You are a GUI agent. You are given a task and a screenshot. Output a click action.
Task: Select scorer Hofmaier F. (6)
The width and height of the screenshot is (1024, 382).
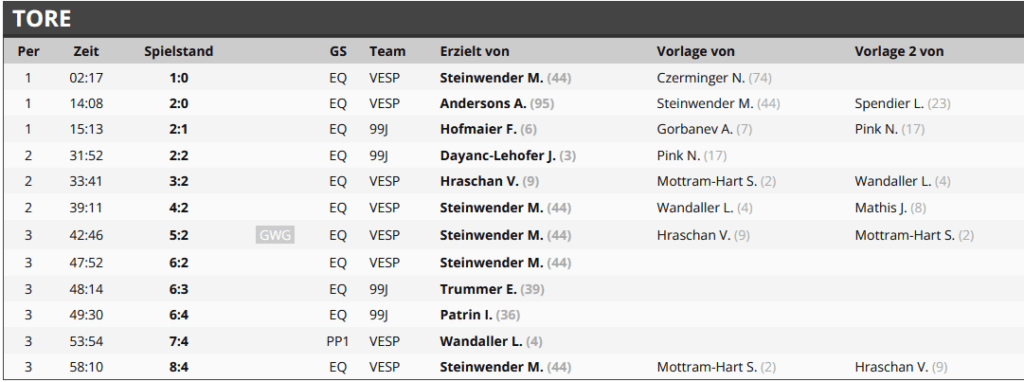pos(488,129)
